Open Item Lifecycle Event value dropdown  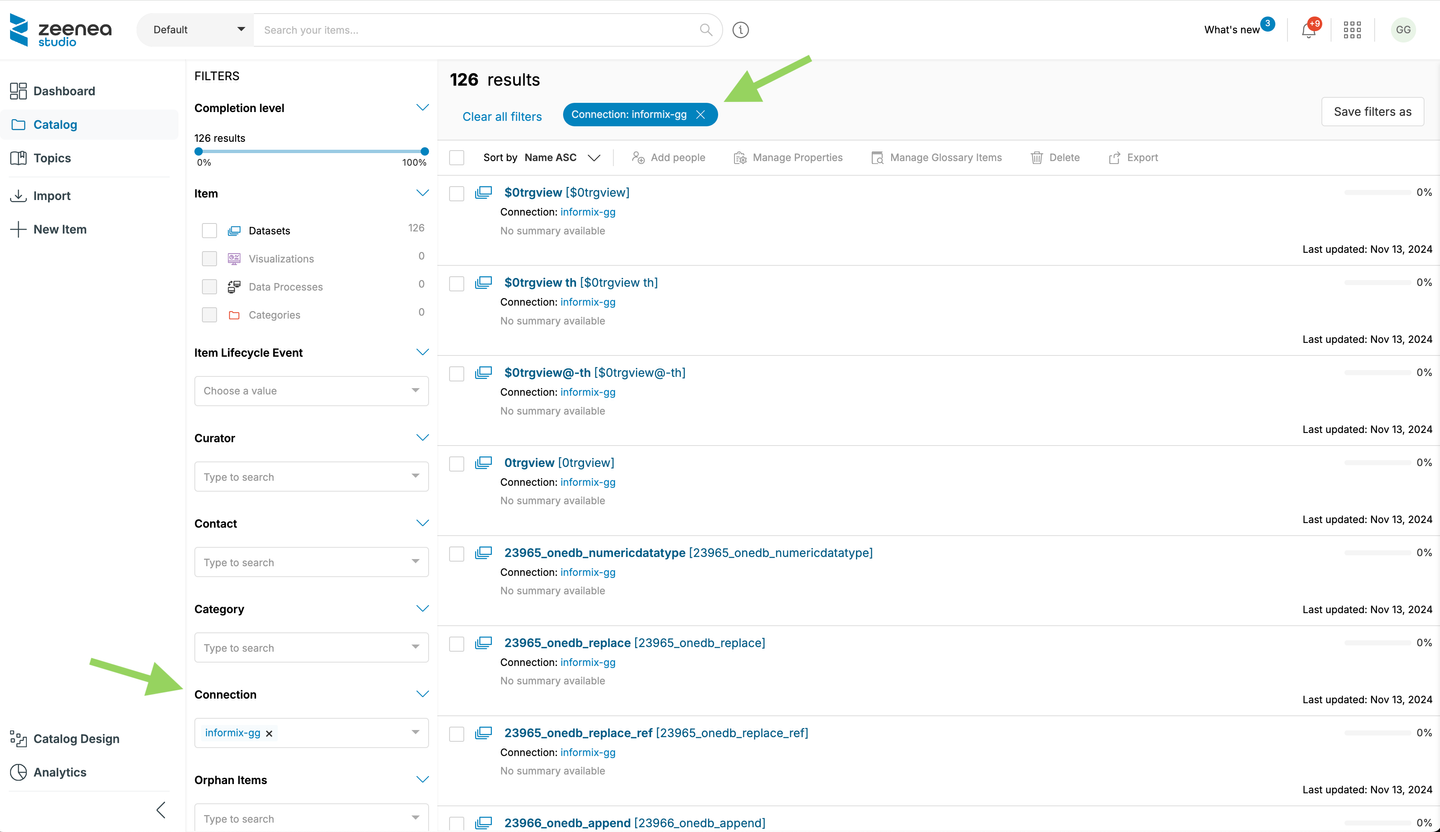[311, 391]
